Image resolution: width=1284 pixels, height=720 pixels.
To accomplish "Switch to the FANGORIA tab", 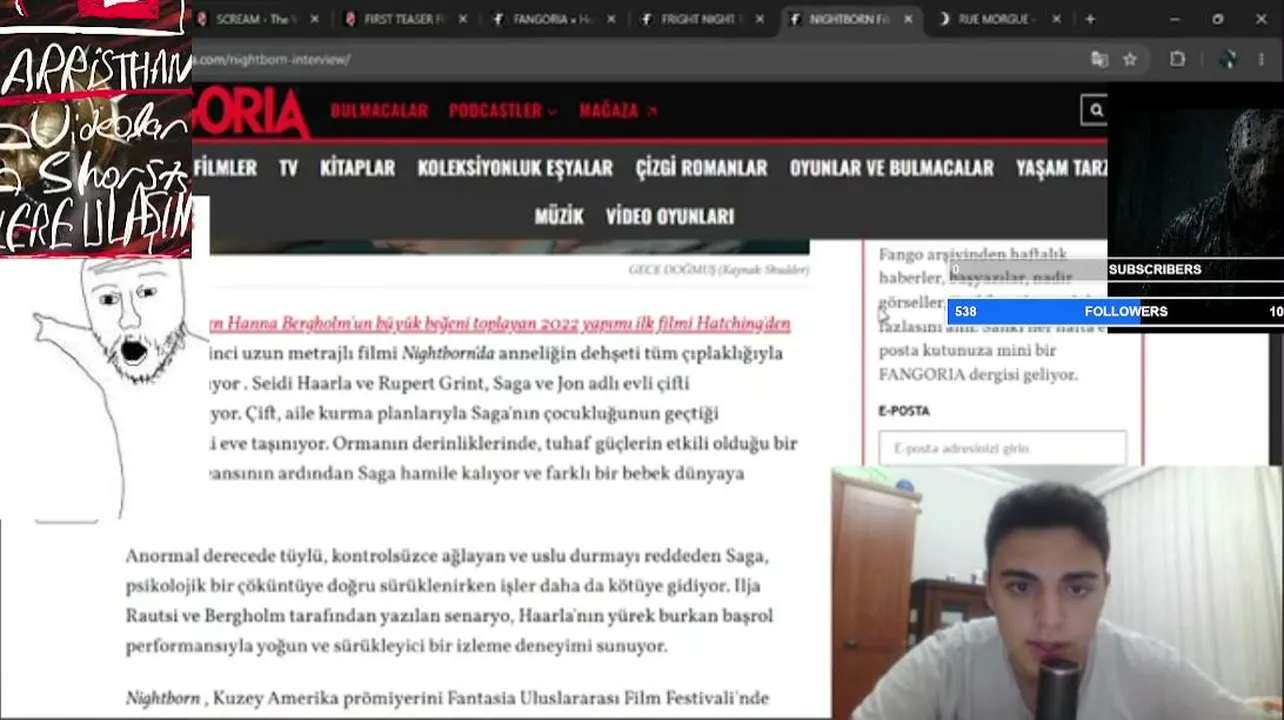I will pyautogui.click(x=553, y=19).
